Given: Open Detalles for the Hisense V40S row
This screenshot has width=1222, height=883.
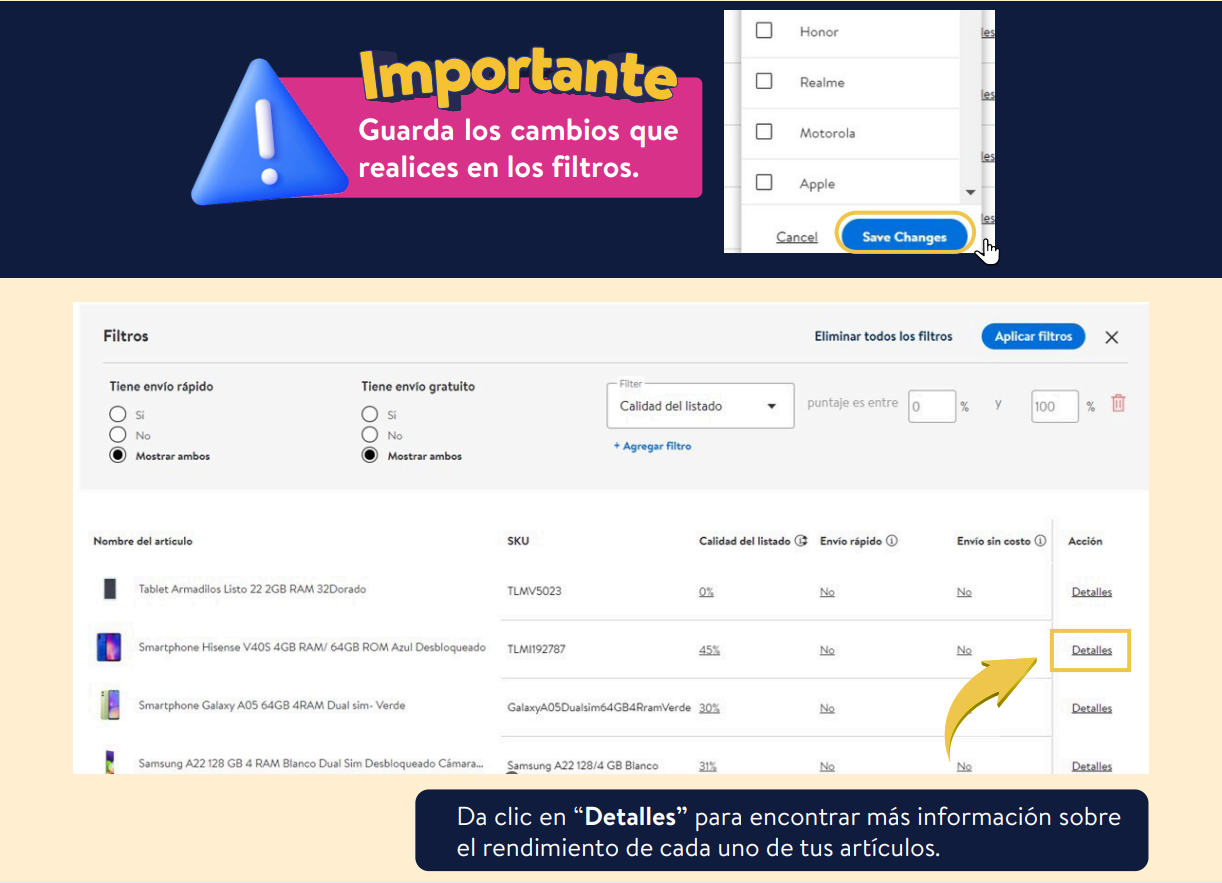Looking at the screenshot, I should coord(1091,650).
